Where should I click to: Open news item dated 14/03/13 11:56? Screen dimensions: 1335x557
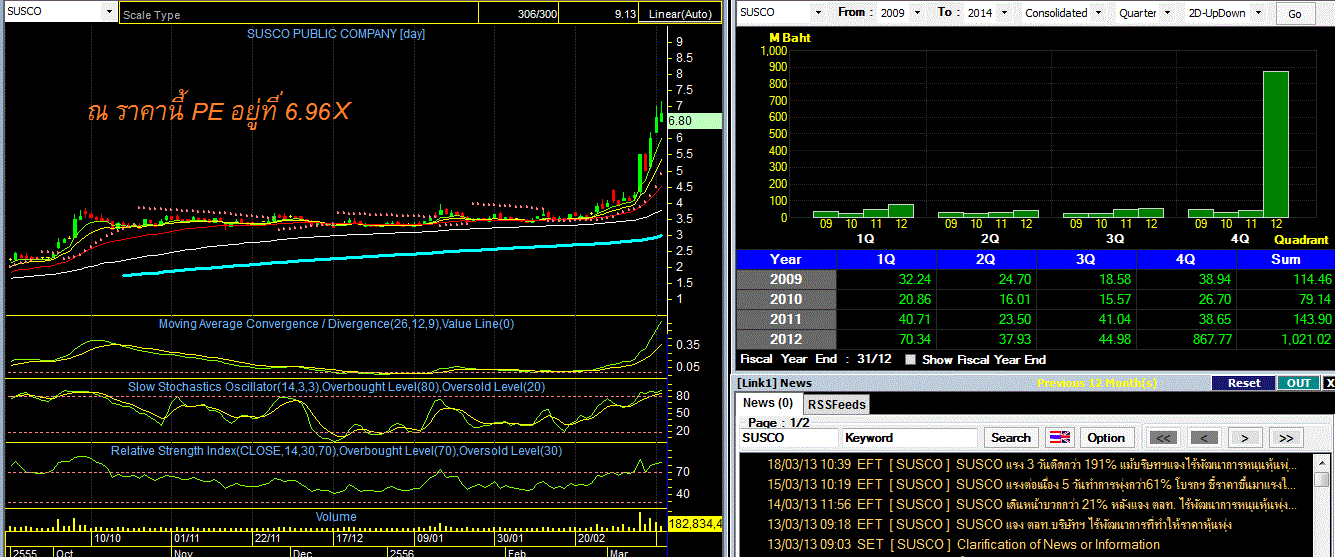pos(1030,504)
